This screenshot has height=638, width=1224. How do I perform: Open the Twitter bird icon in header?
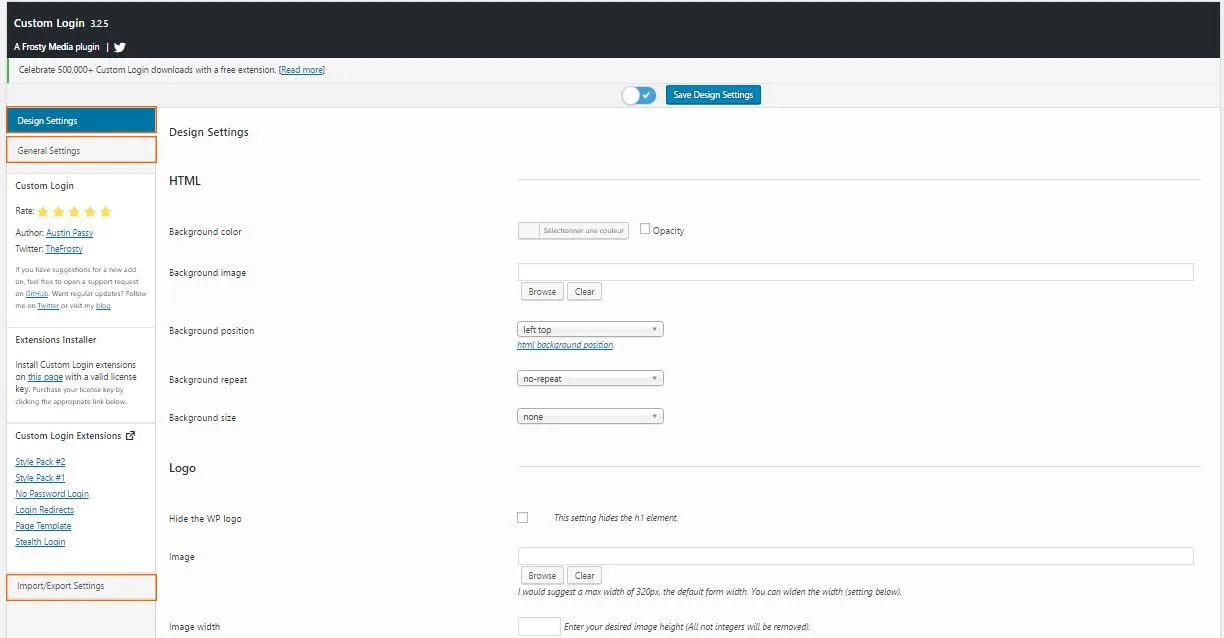pos(120,47)
